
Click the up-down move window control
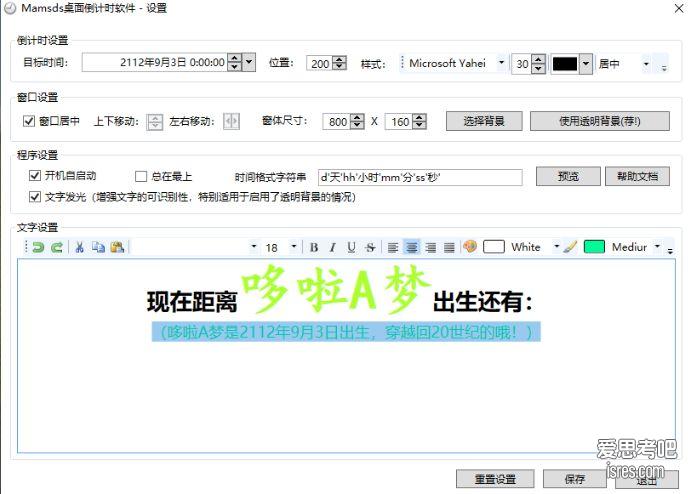pyautogui.click(x=155, y=122)
